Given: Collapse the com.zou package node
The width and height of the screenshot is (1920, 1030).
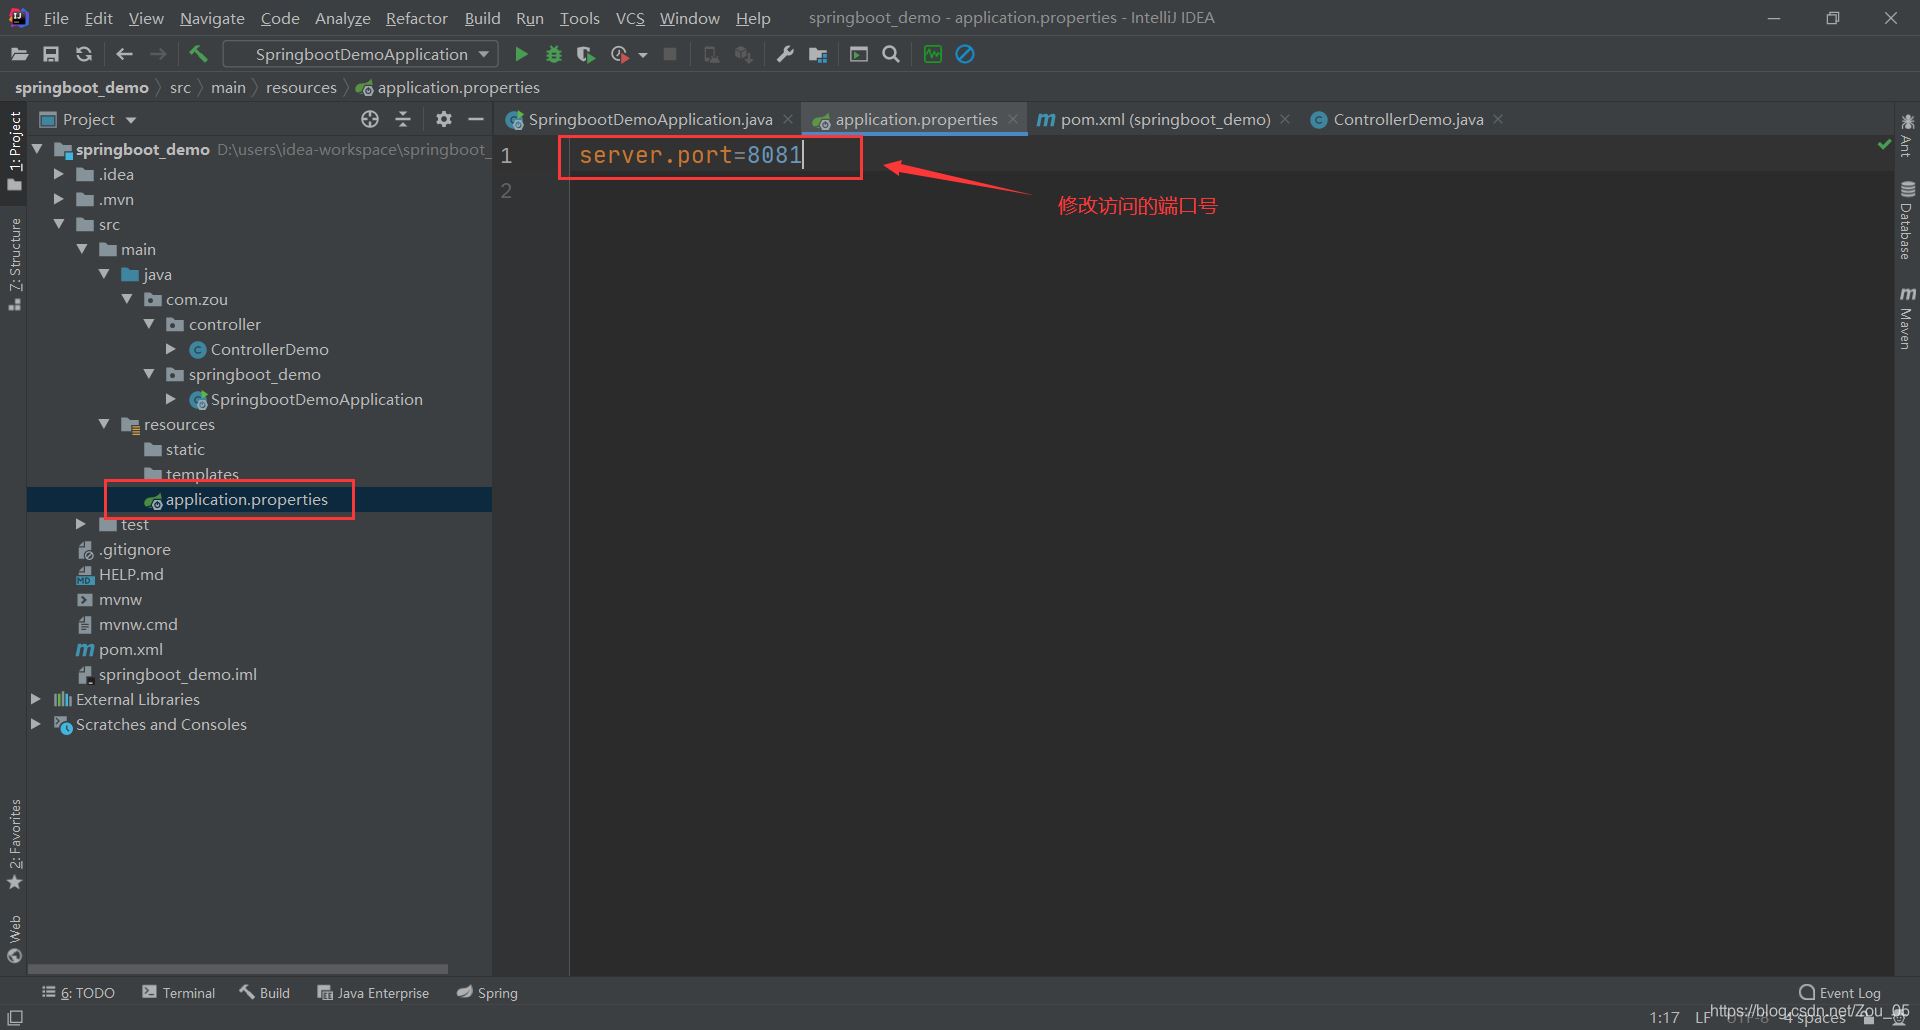Looking at the screenshot, I should pyautogui.click(x=127, y=299).
